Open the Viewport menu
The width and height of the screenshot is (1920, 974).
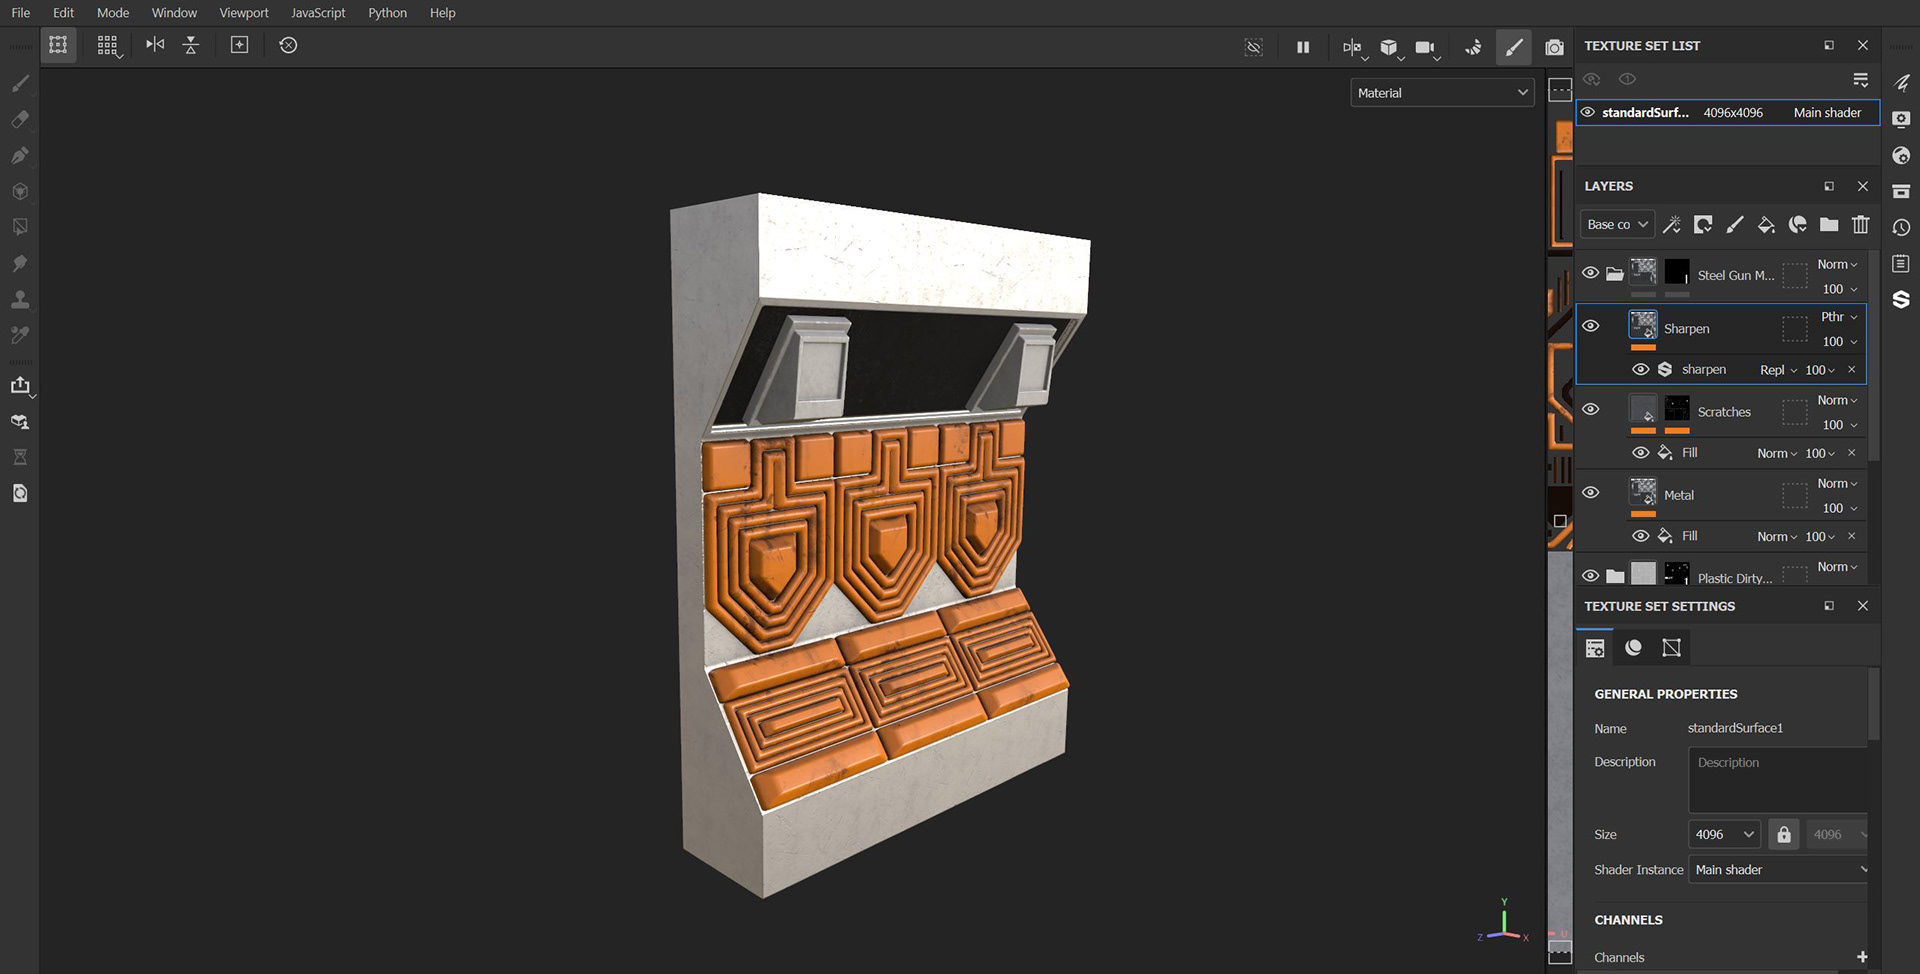[x=243, y=12]
